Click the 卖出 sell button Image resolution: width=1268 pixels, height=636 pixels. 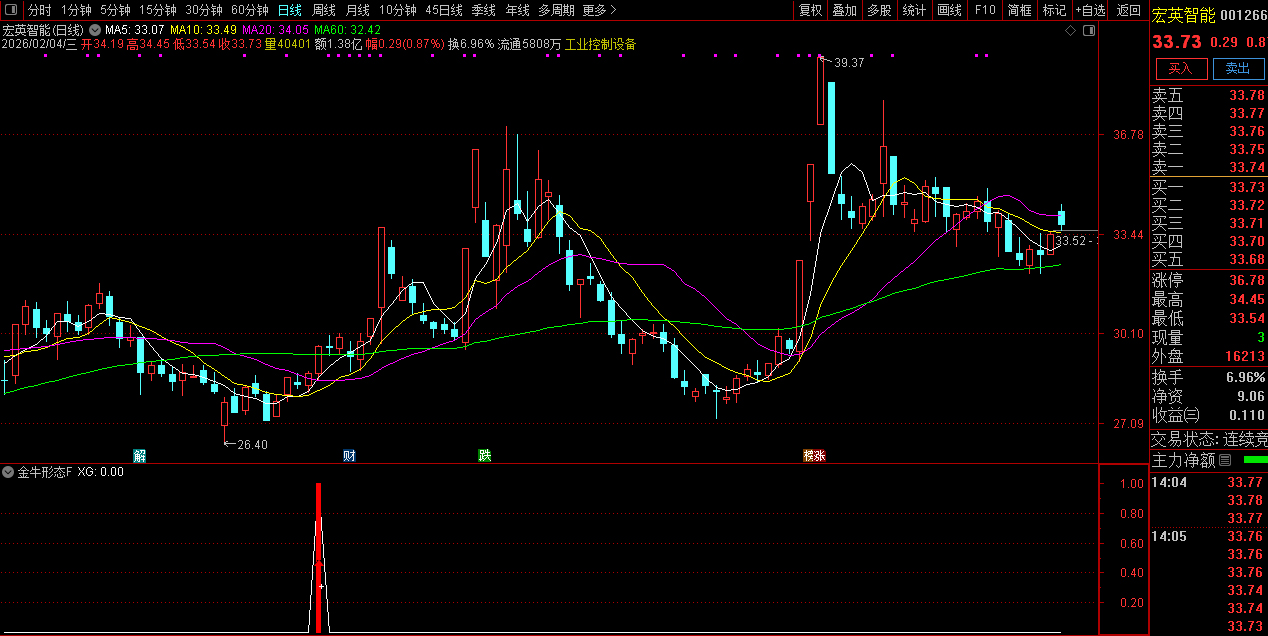(1237, 68)
